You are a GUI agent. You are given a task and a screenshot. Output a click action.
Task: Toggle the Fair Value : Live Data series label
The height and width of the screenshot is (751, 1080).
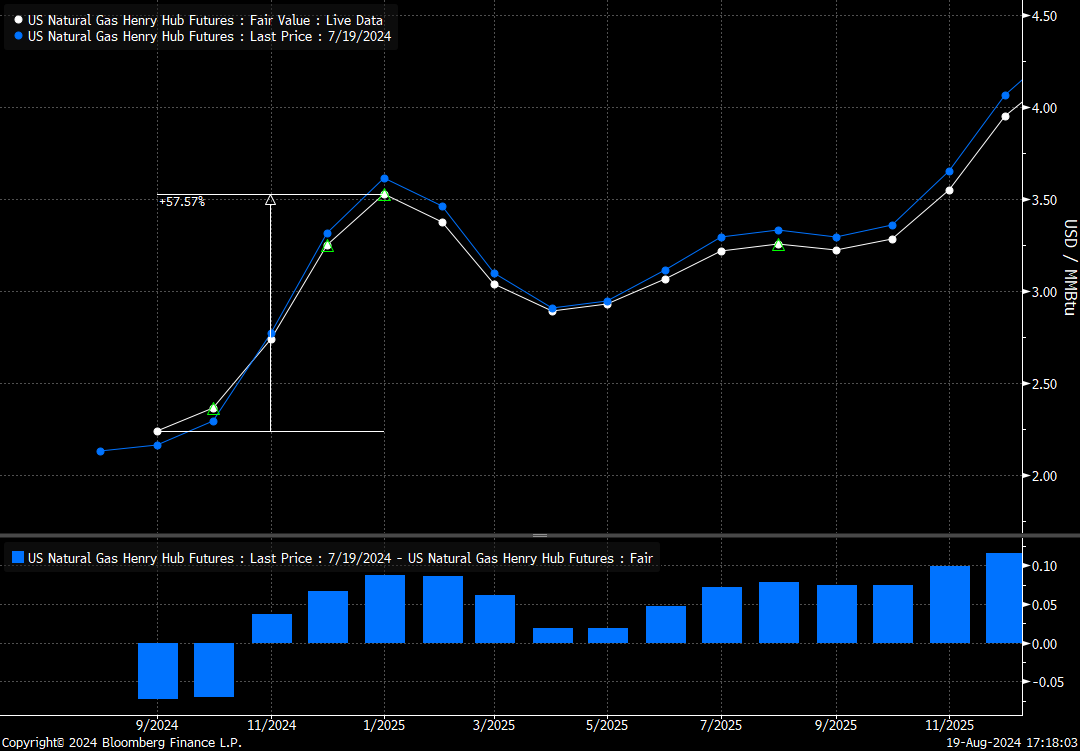pos(205,20)
